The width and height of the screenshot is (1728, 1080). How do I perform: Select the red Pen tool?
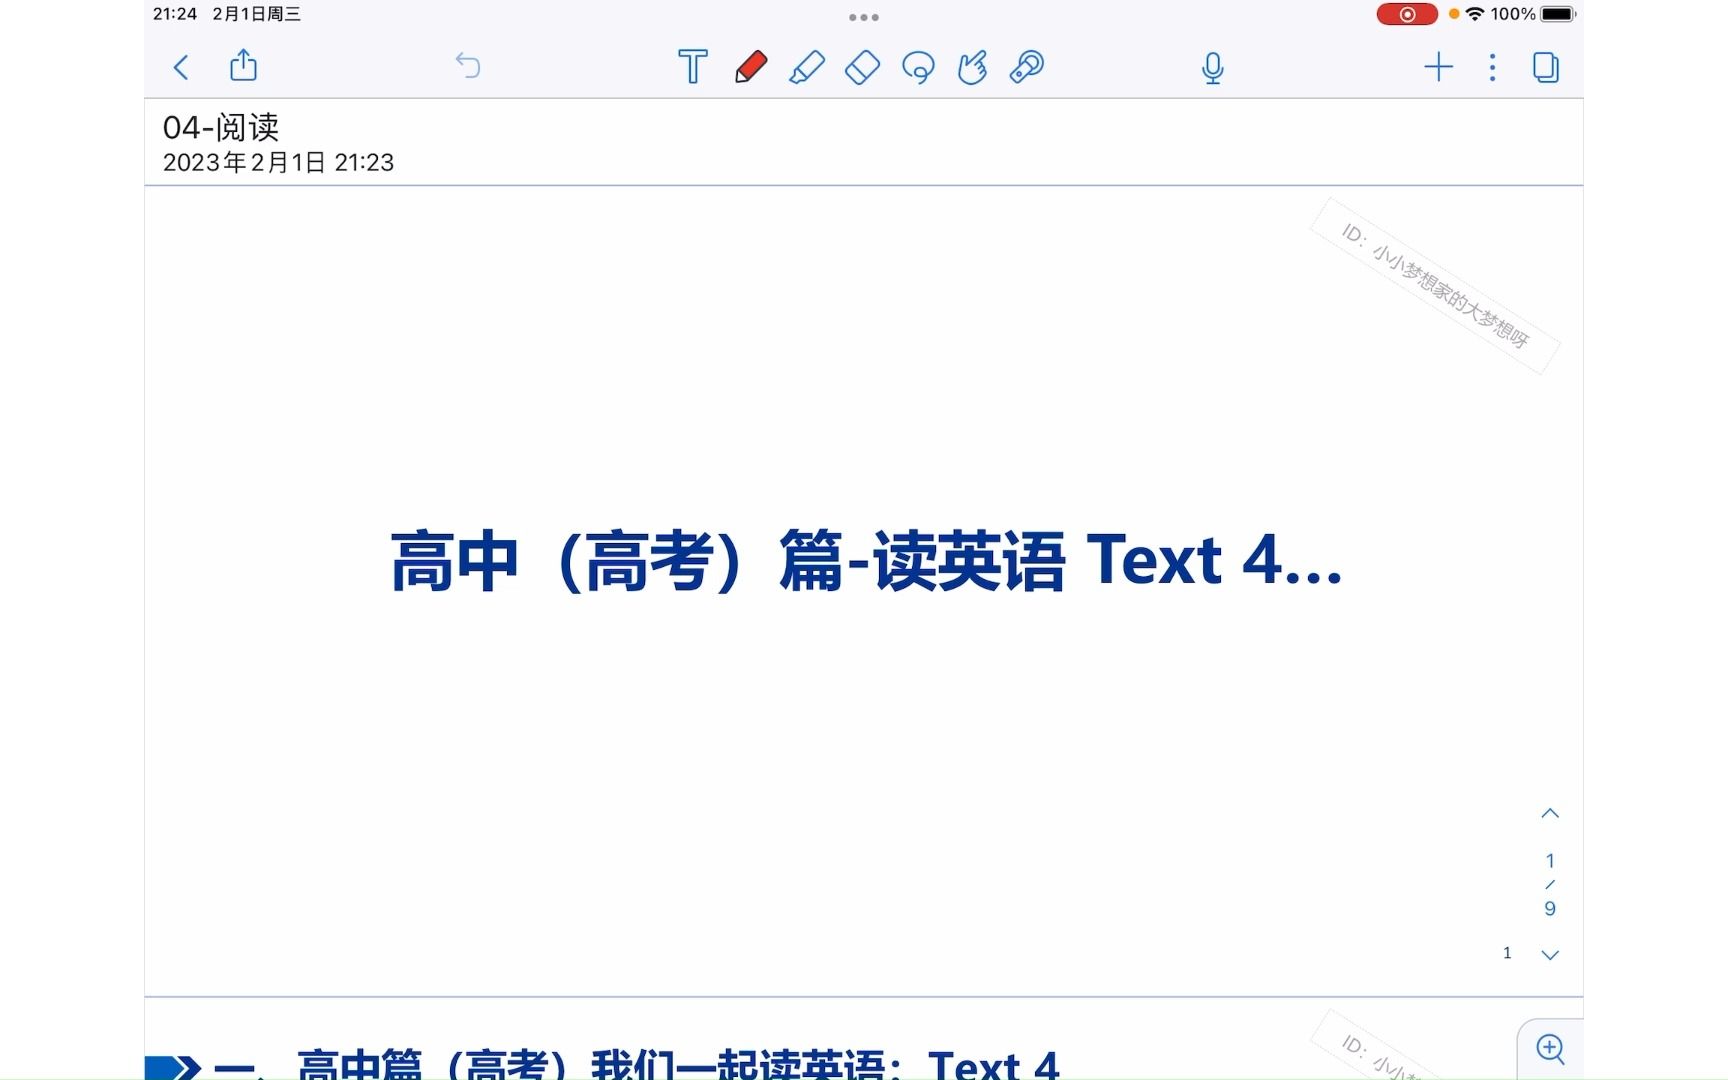[751, 67]
